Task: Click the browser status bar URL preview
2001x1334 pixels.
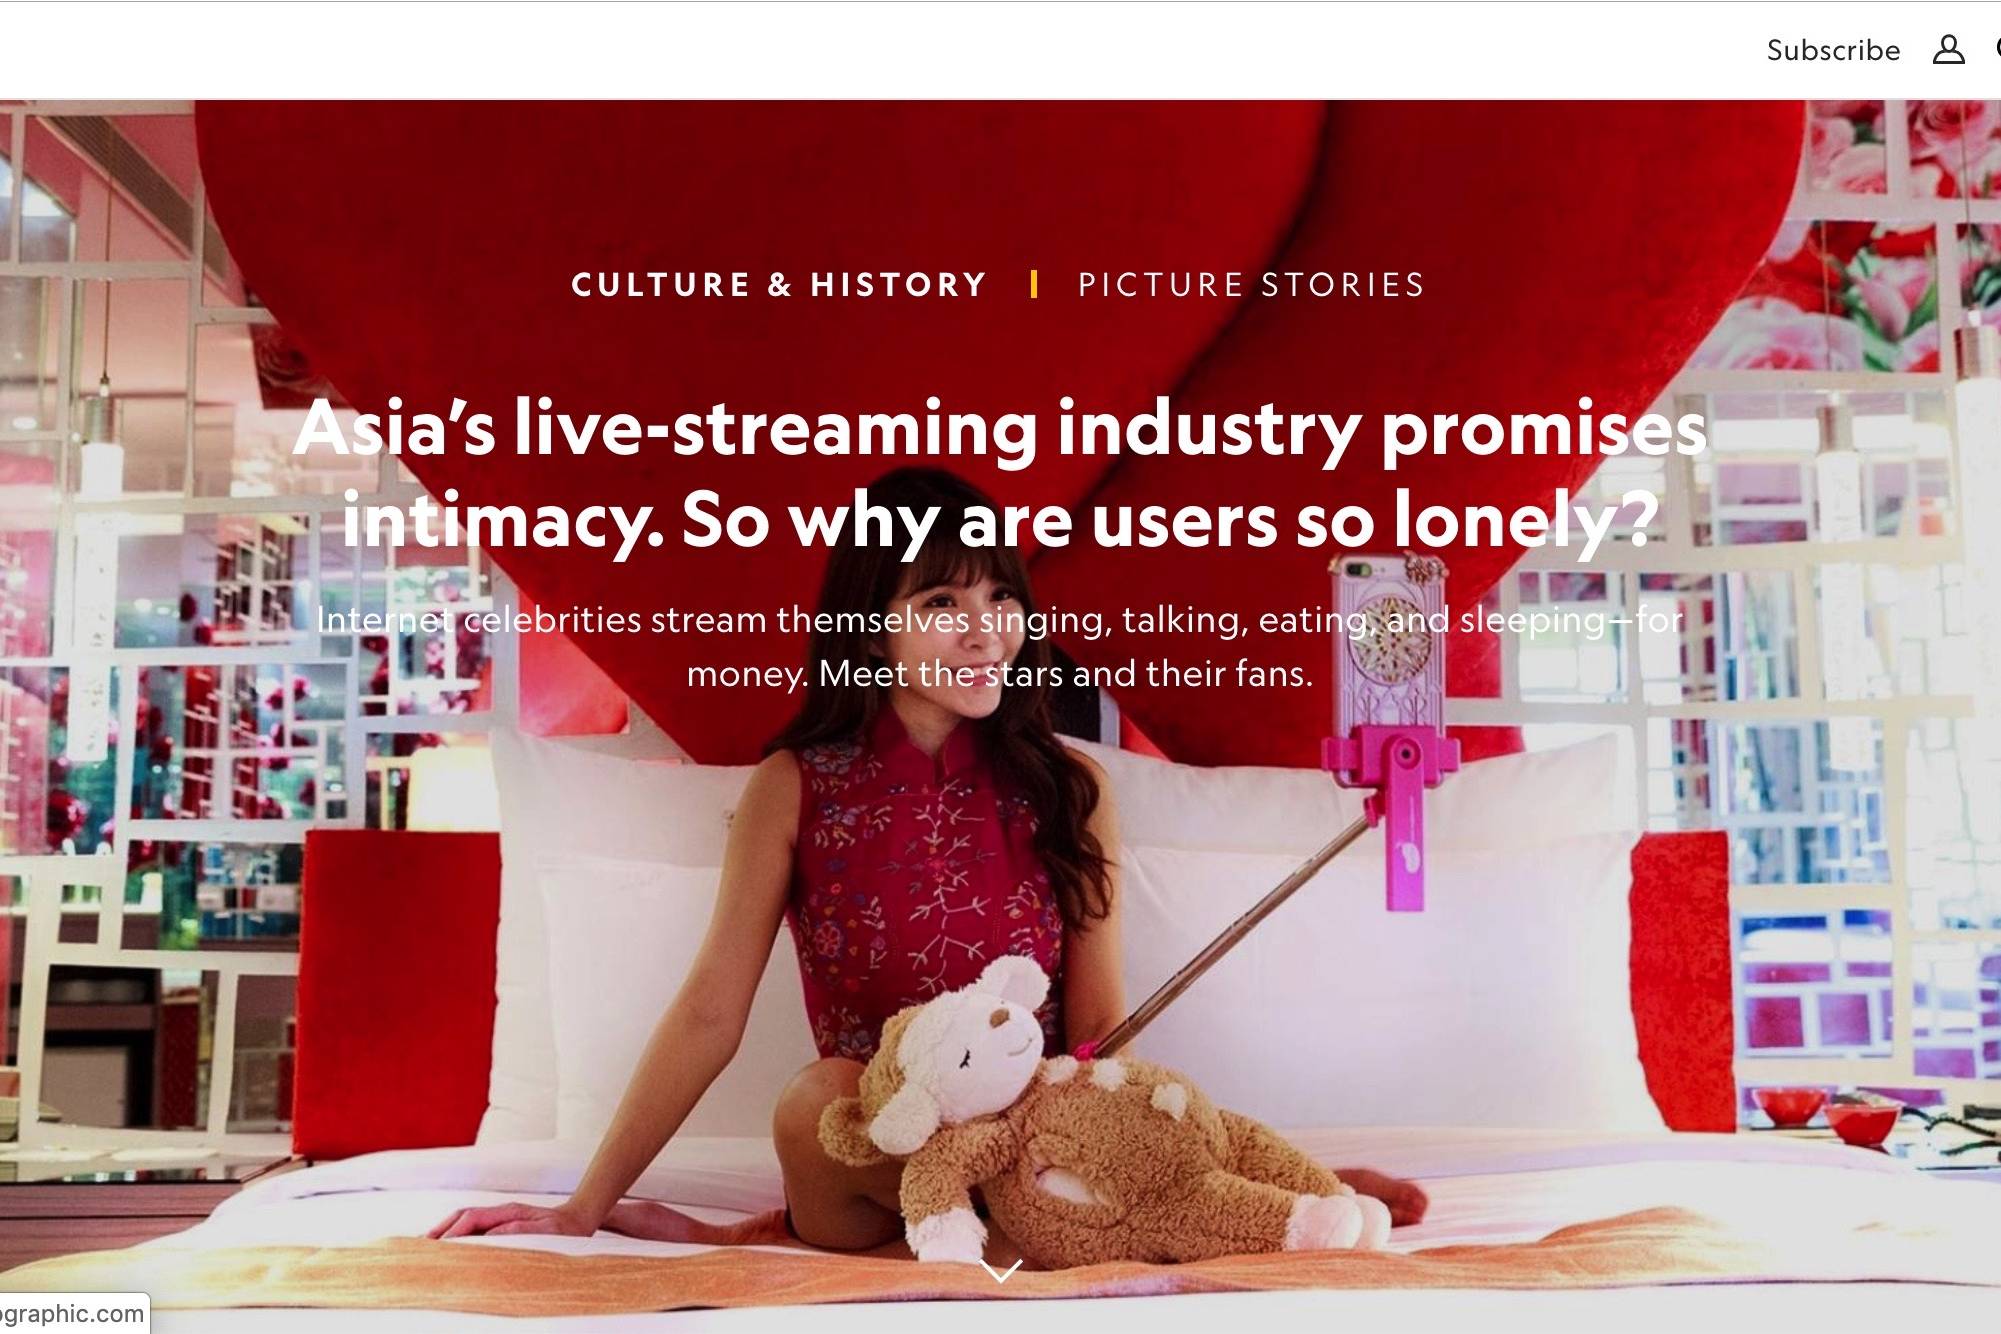Action: [x=73, y=1313]
